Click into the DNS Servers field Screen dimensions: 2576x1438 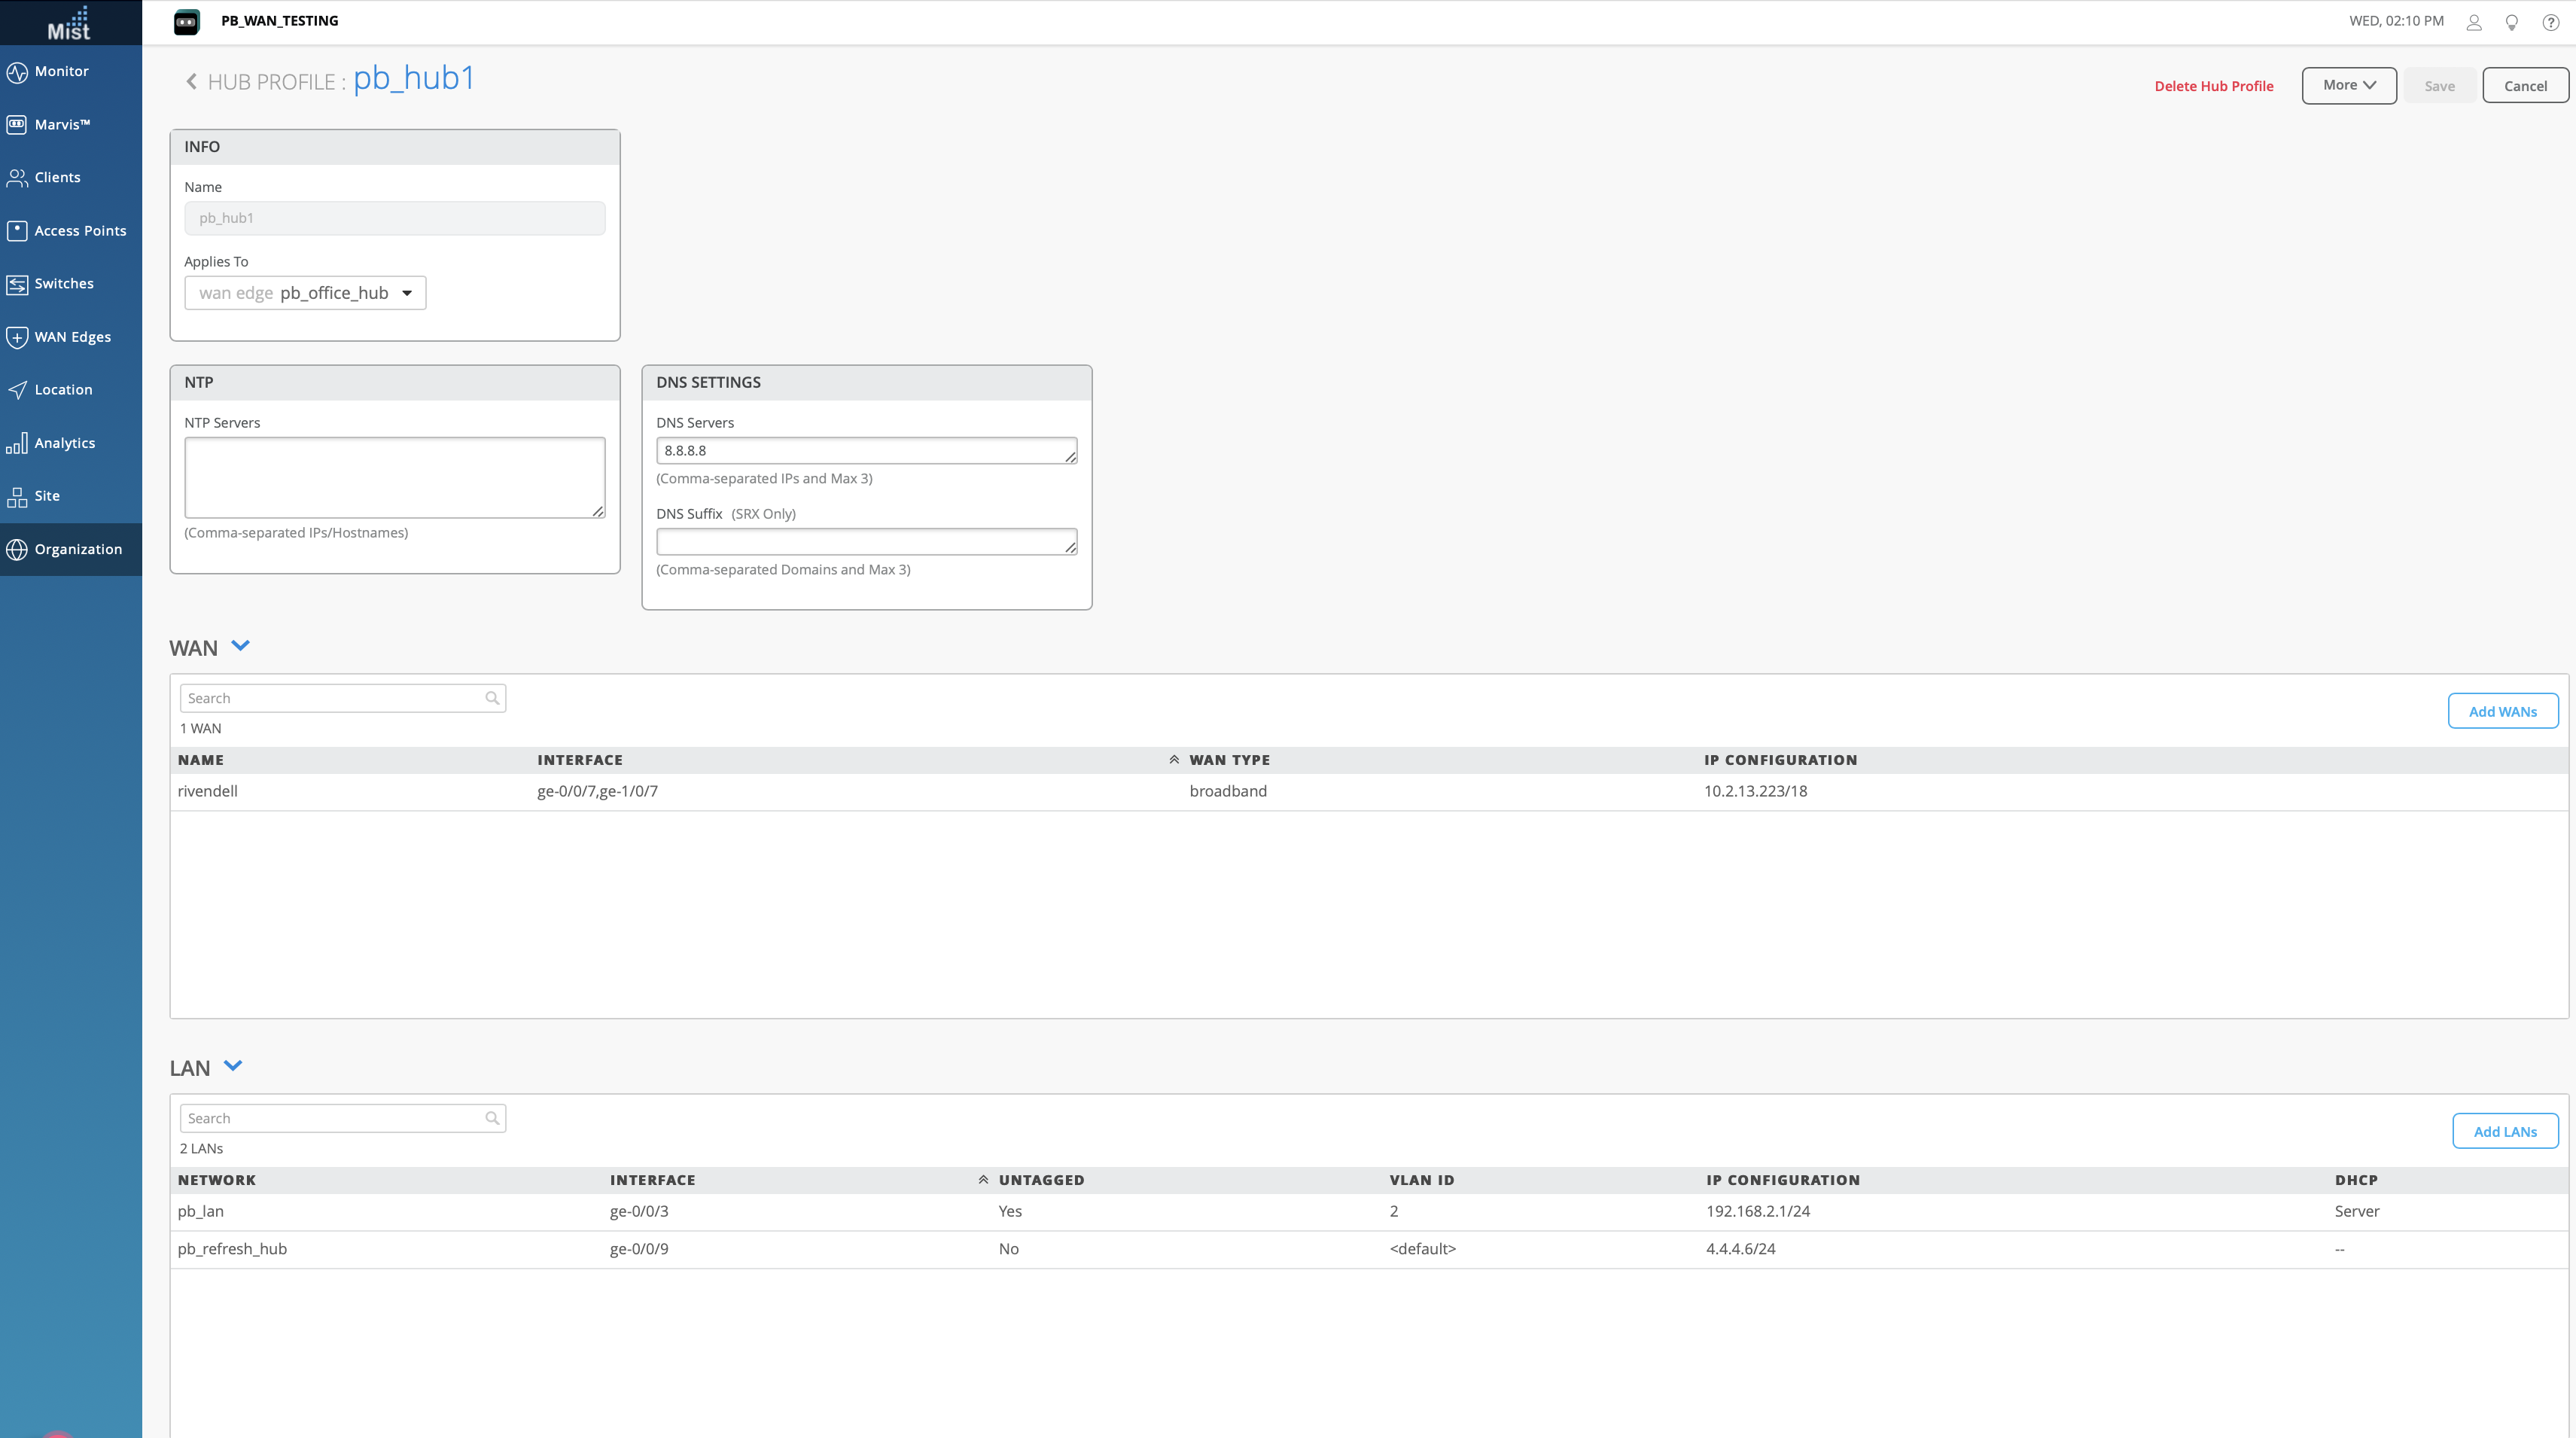[865, 451]
